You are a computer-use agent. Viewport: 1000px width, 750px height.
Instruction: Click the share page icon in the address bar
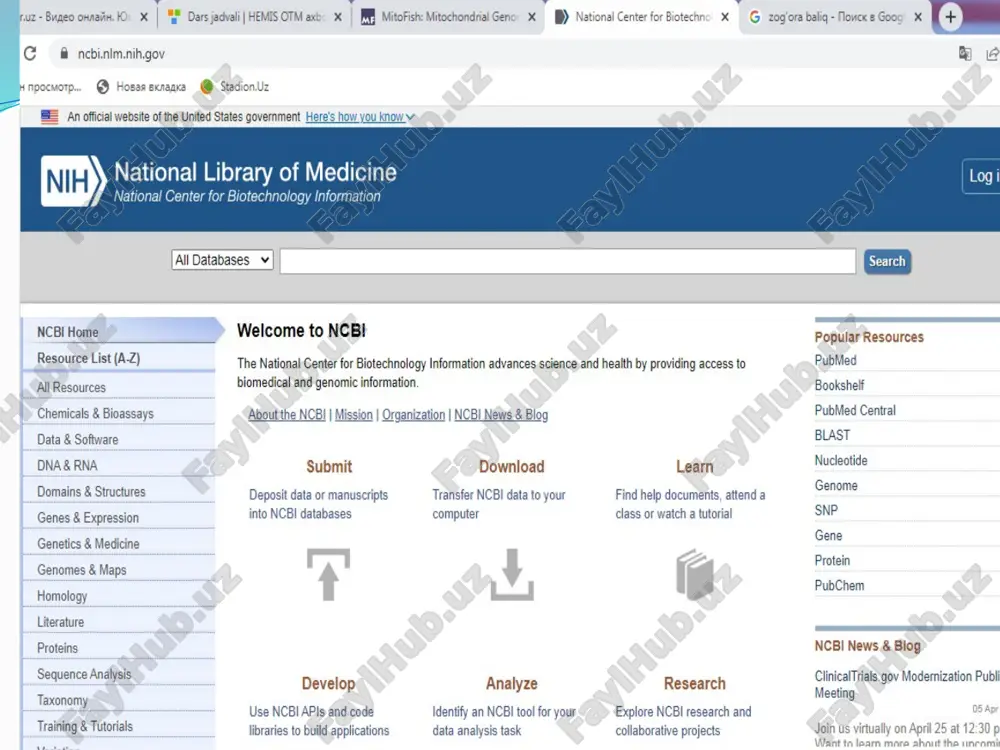tap(992, 54)
